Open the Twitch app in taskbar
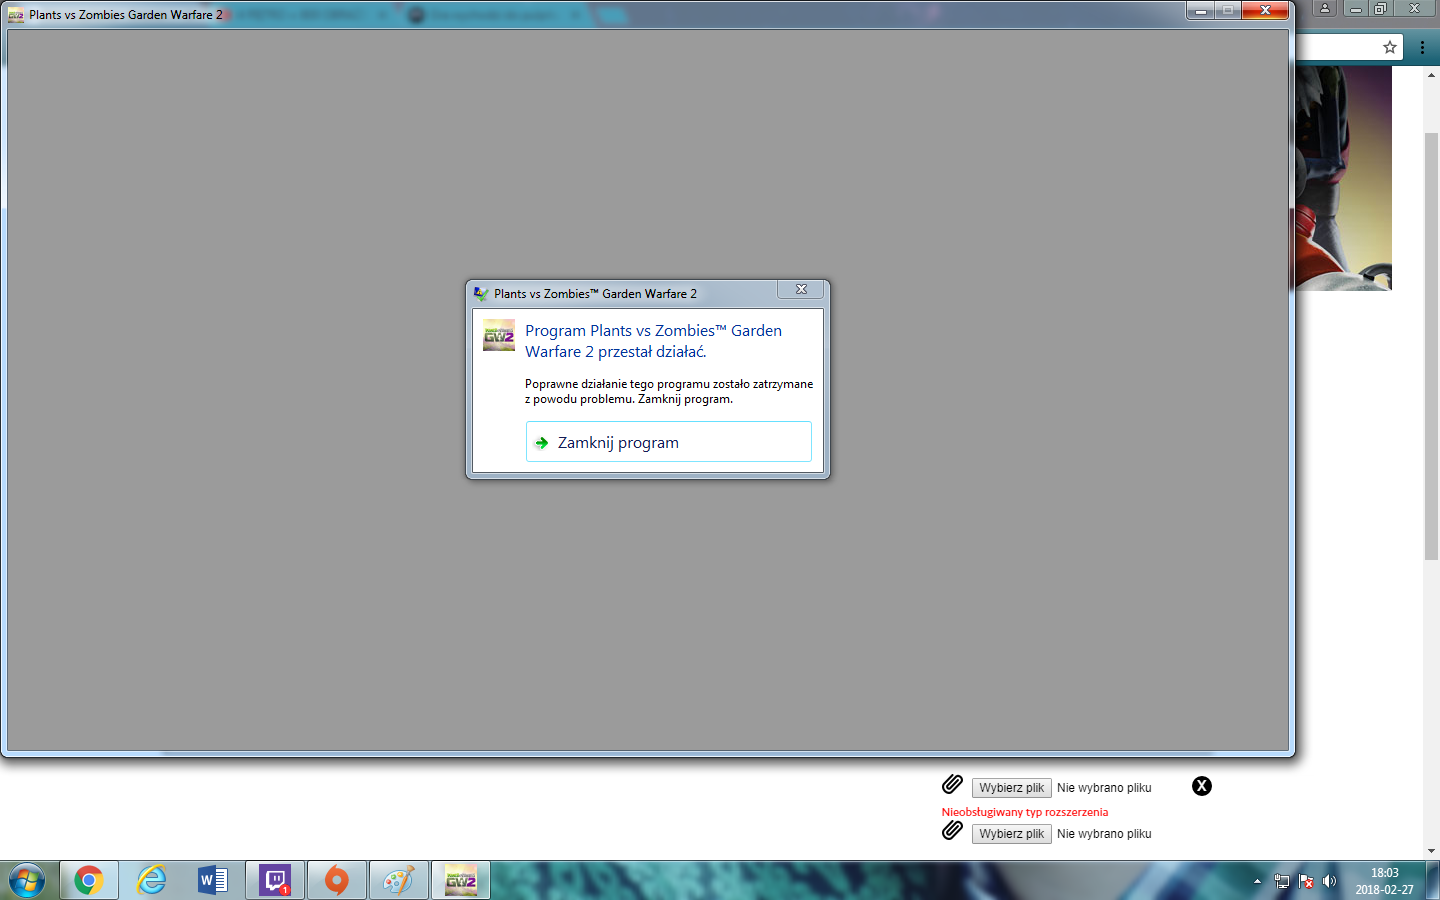This screenshot has height=900, width=1440. 275,881
